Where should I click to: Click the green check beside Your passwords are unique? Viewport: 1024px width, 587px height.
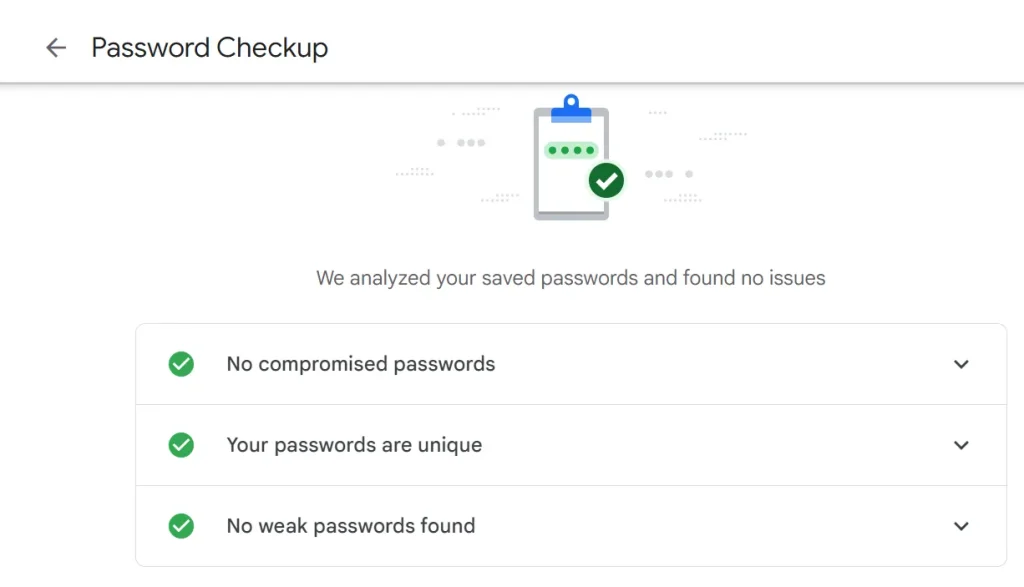(x=181, y=445)
